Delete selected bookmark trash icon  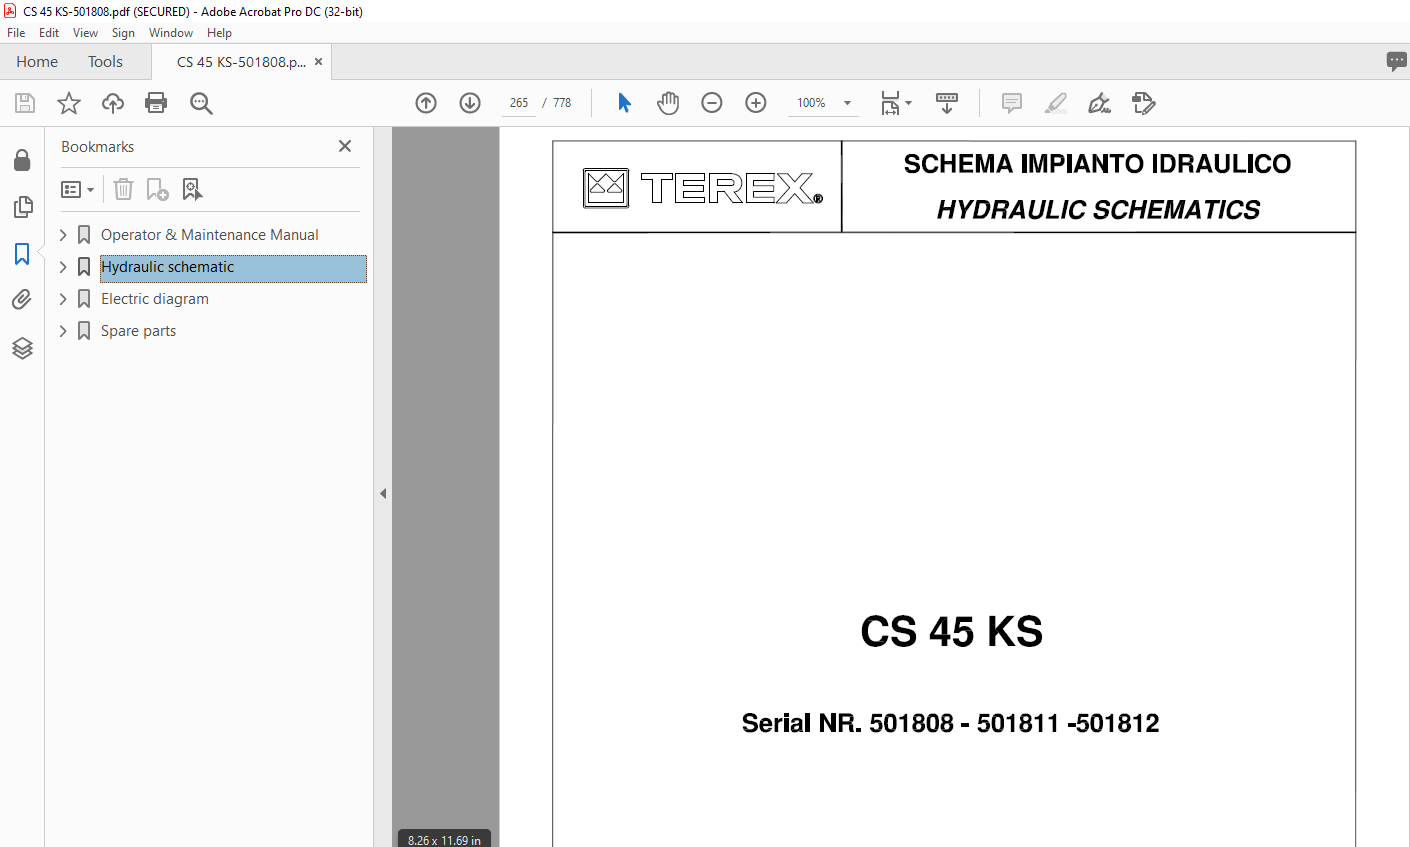pyautogui.click(x=123, y=189)
